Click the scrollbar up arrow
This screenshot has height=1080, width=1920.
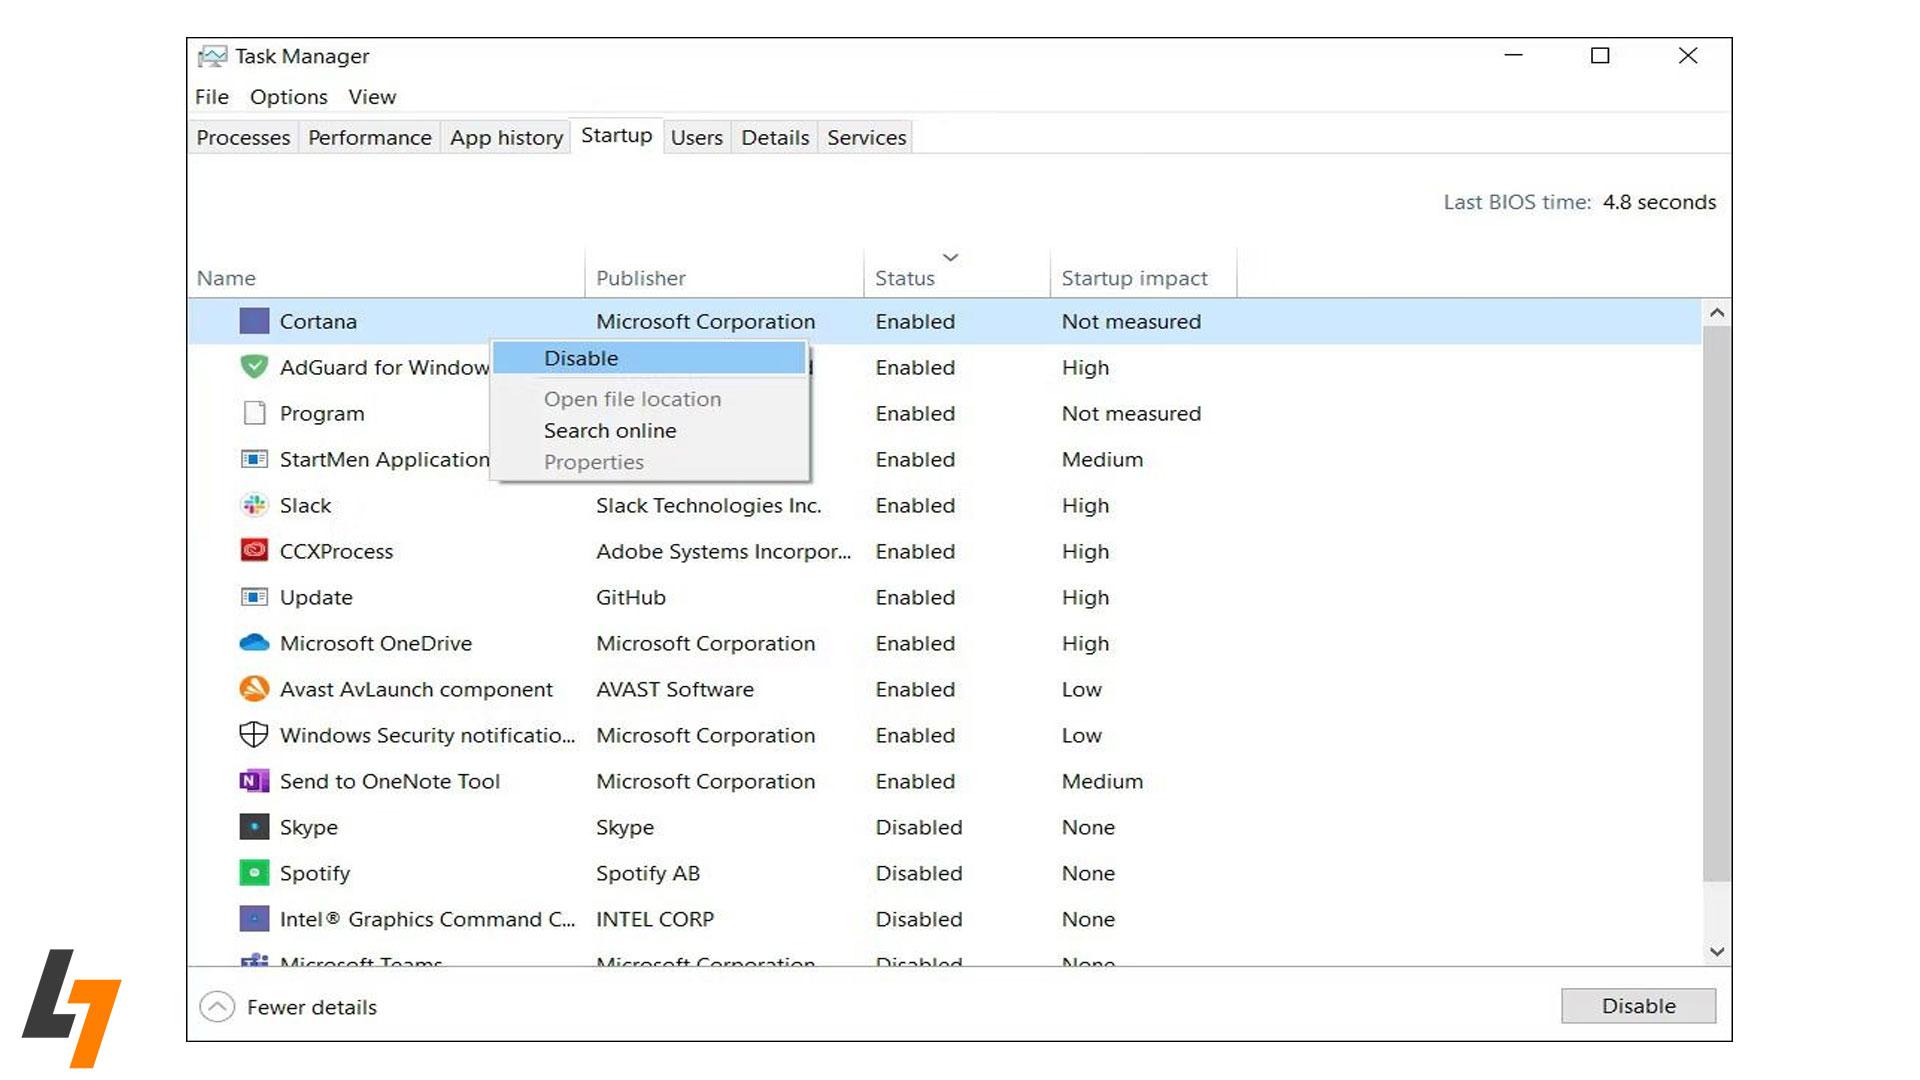coord(1717,313)
